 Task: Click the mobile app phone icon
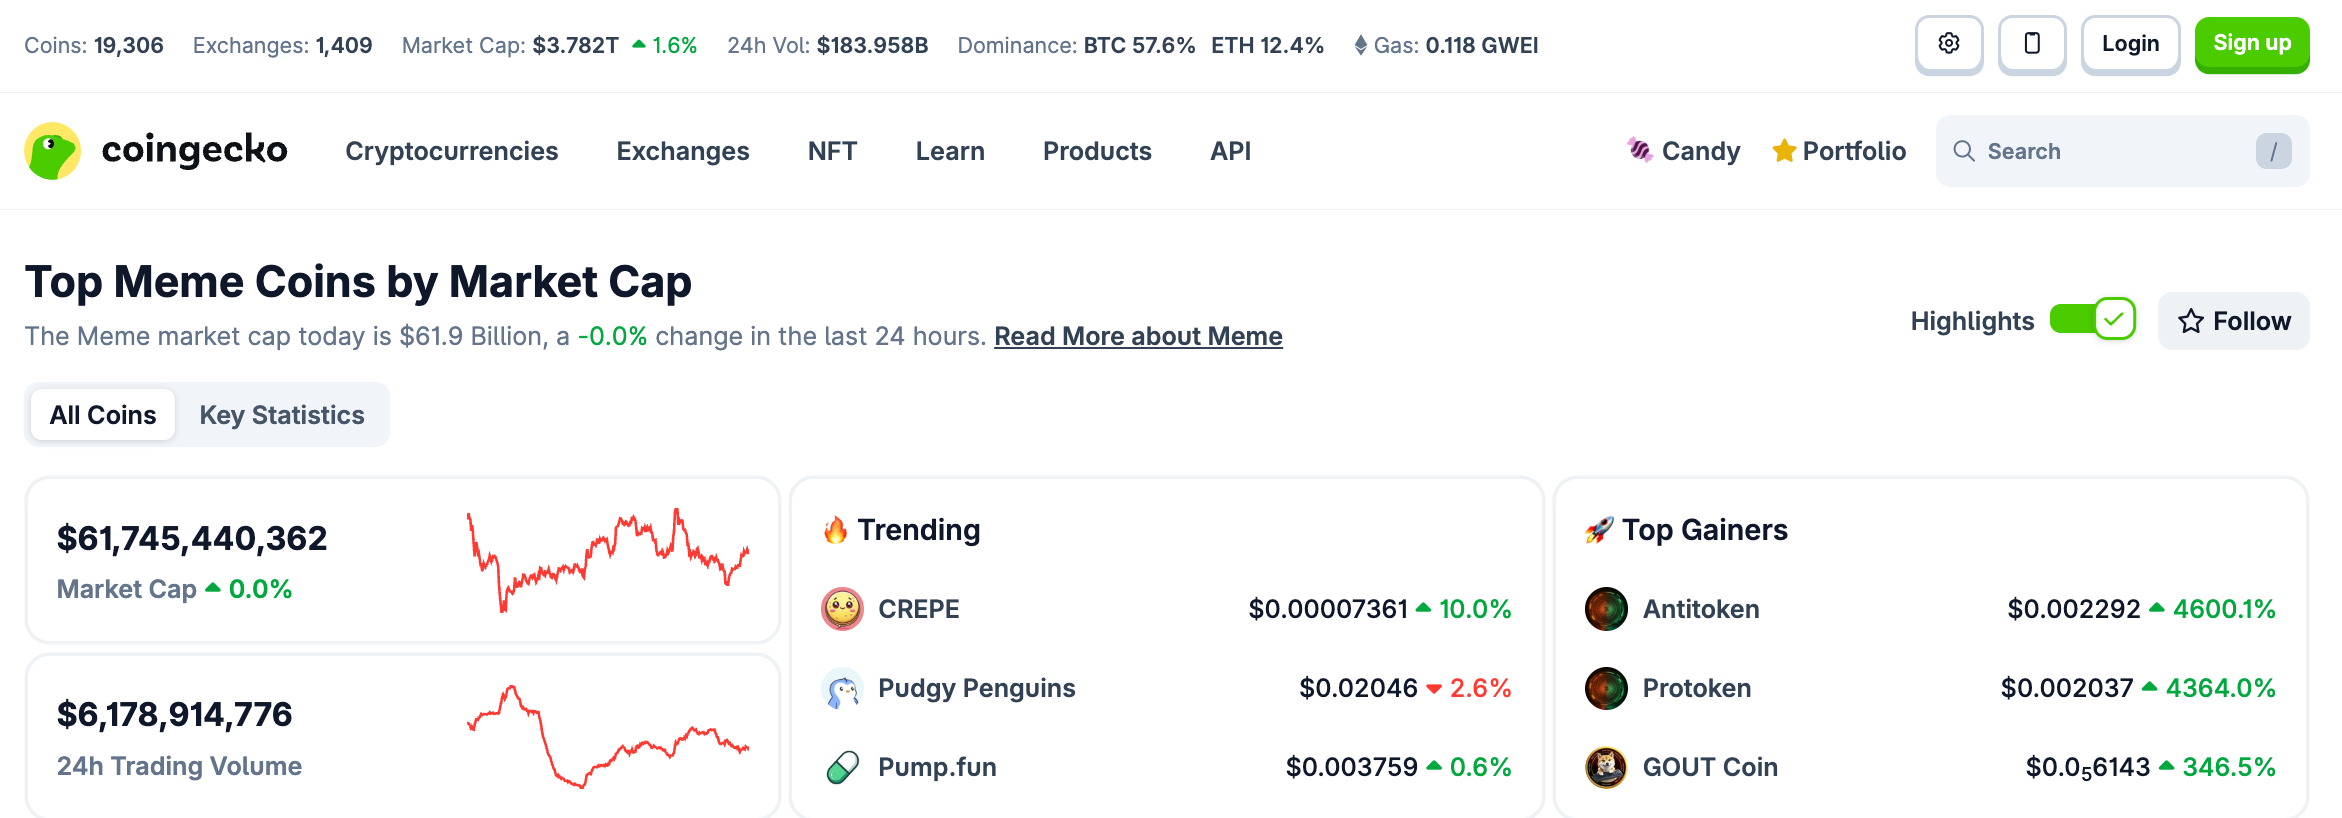tap(2031, 44)
